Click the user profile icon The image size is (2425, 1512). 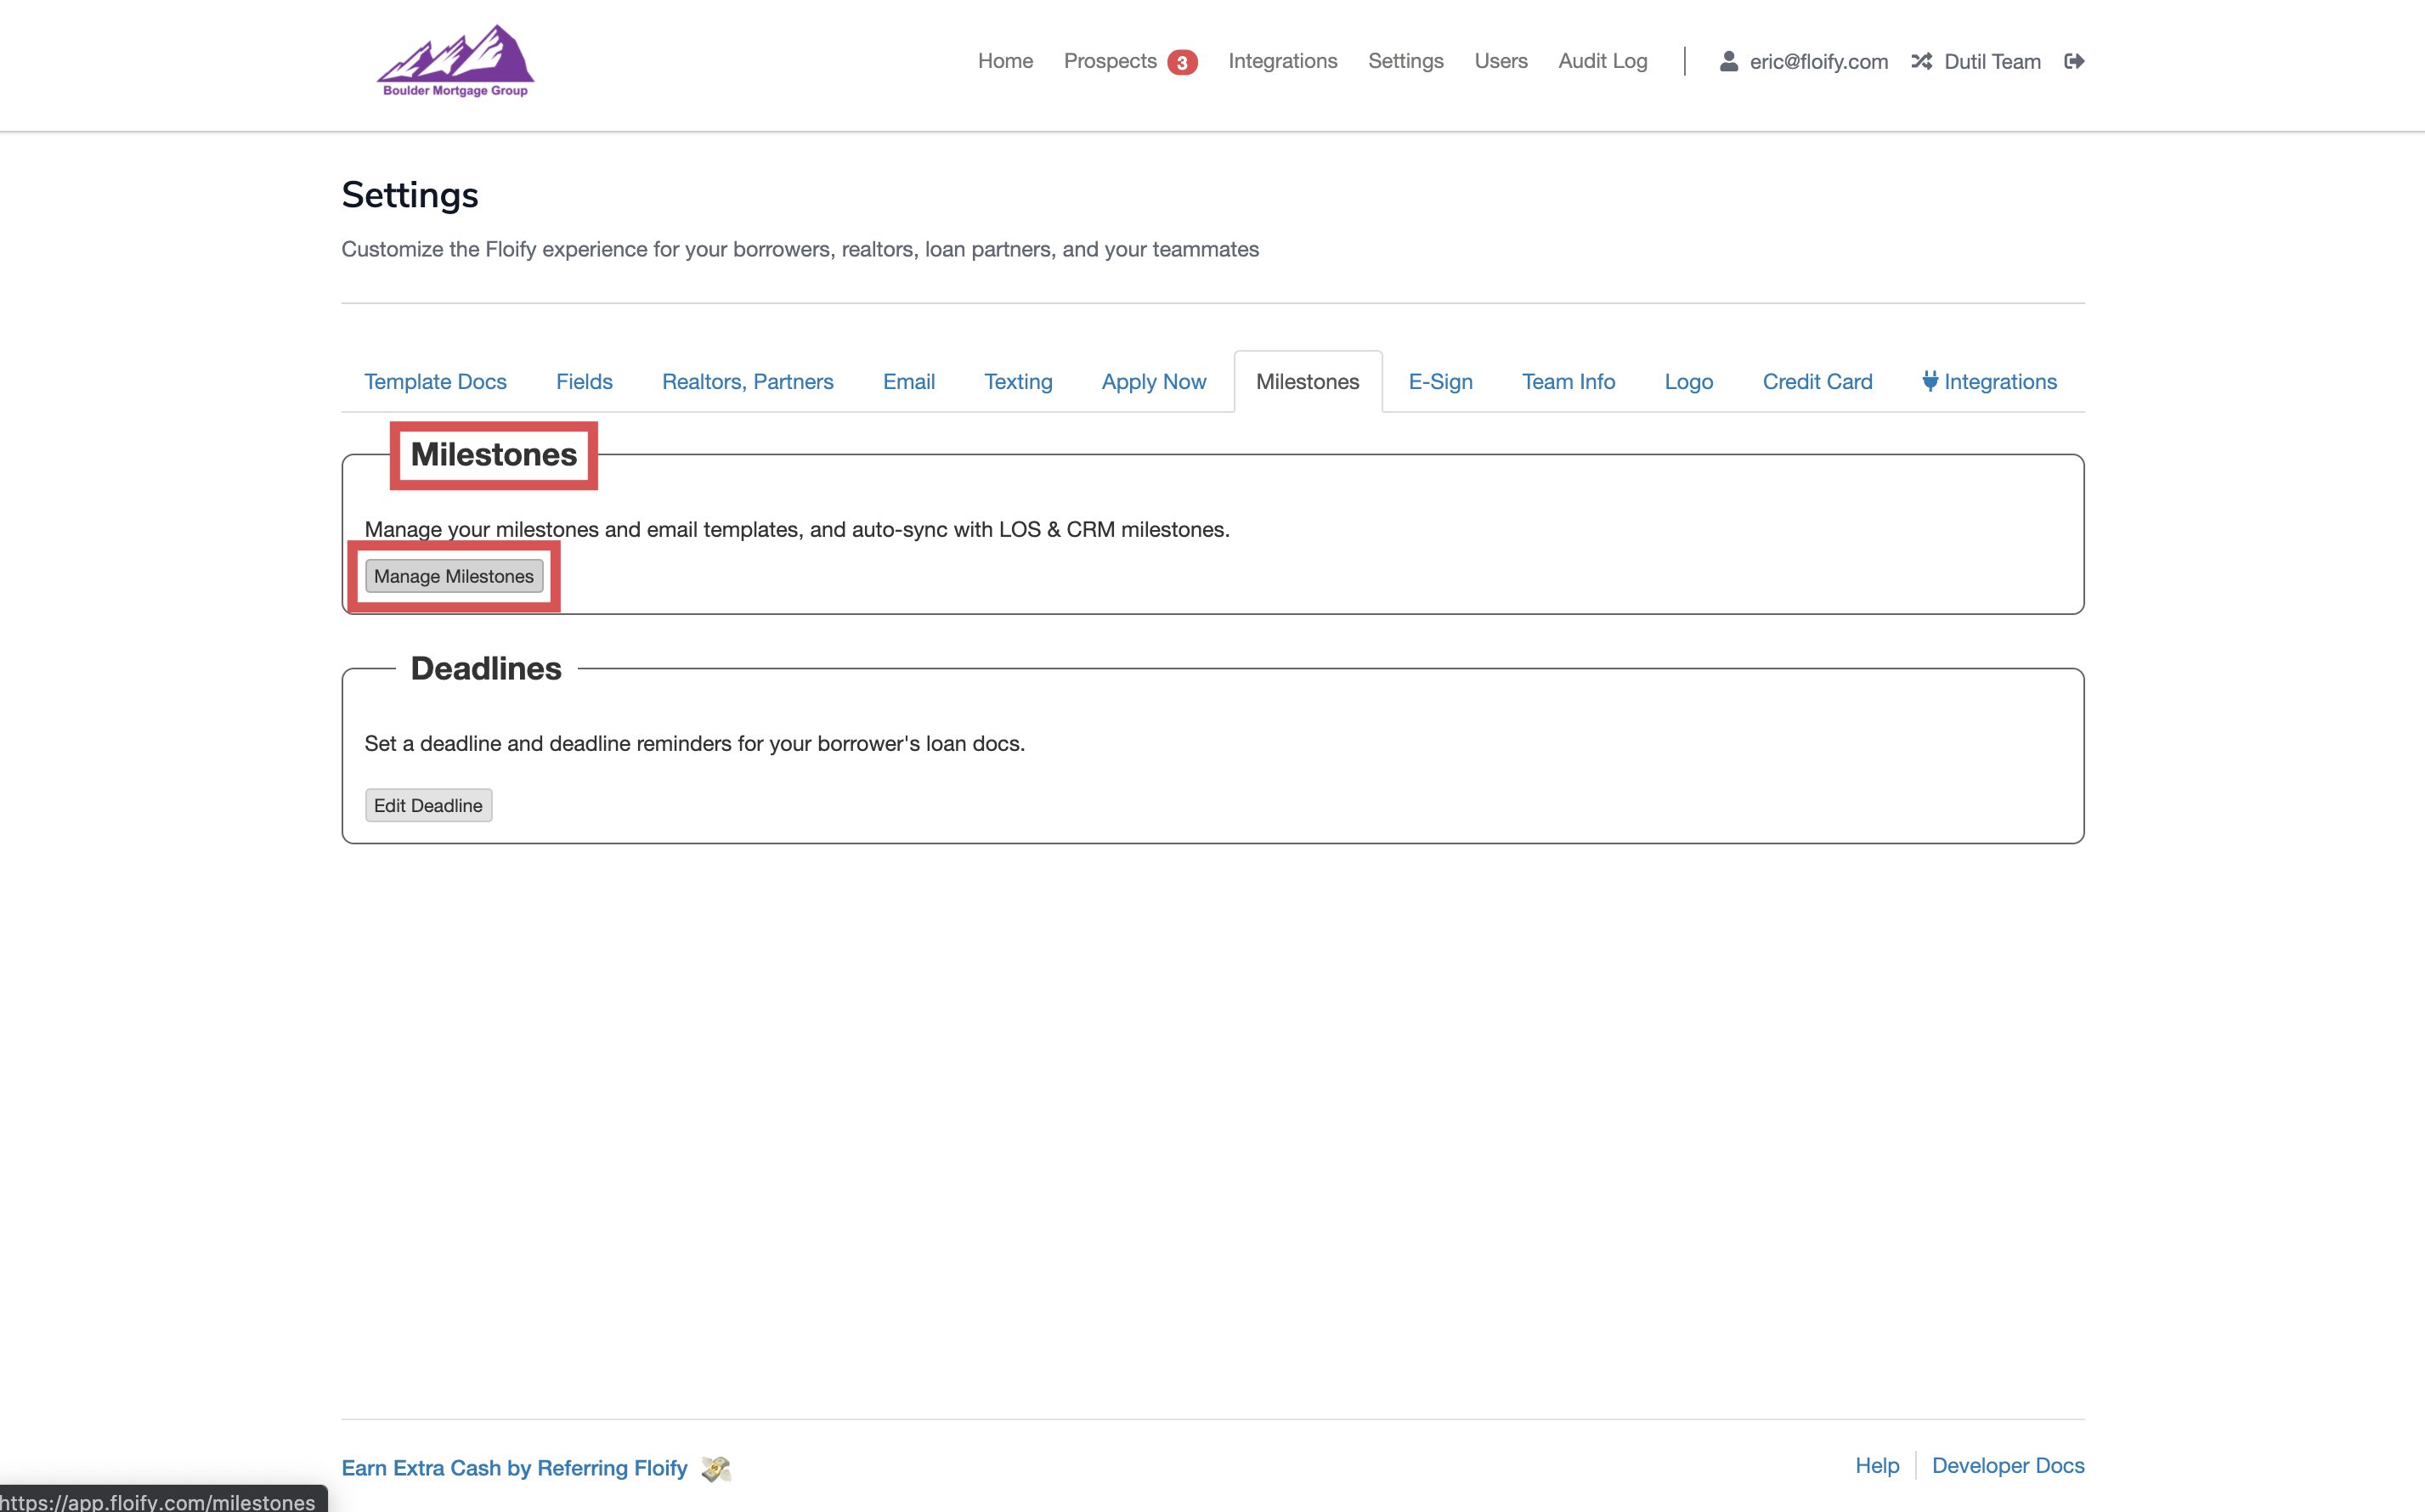1728,61
